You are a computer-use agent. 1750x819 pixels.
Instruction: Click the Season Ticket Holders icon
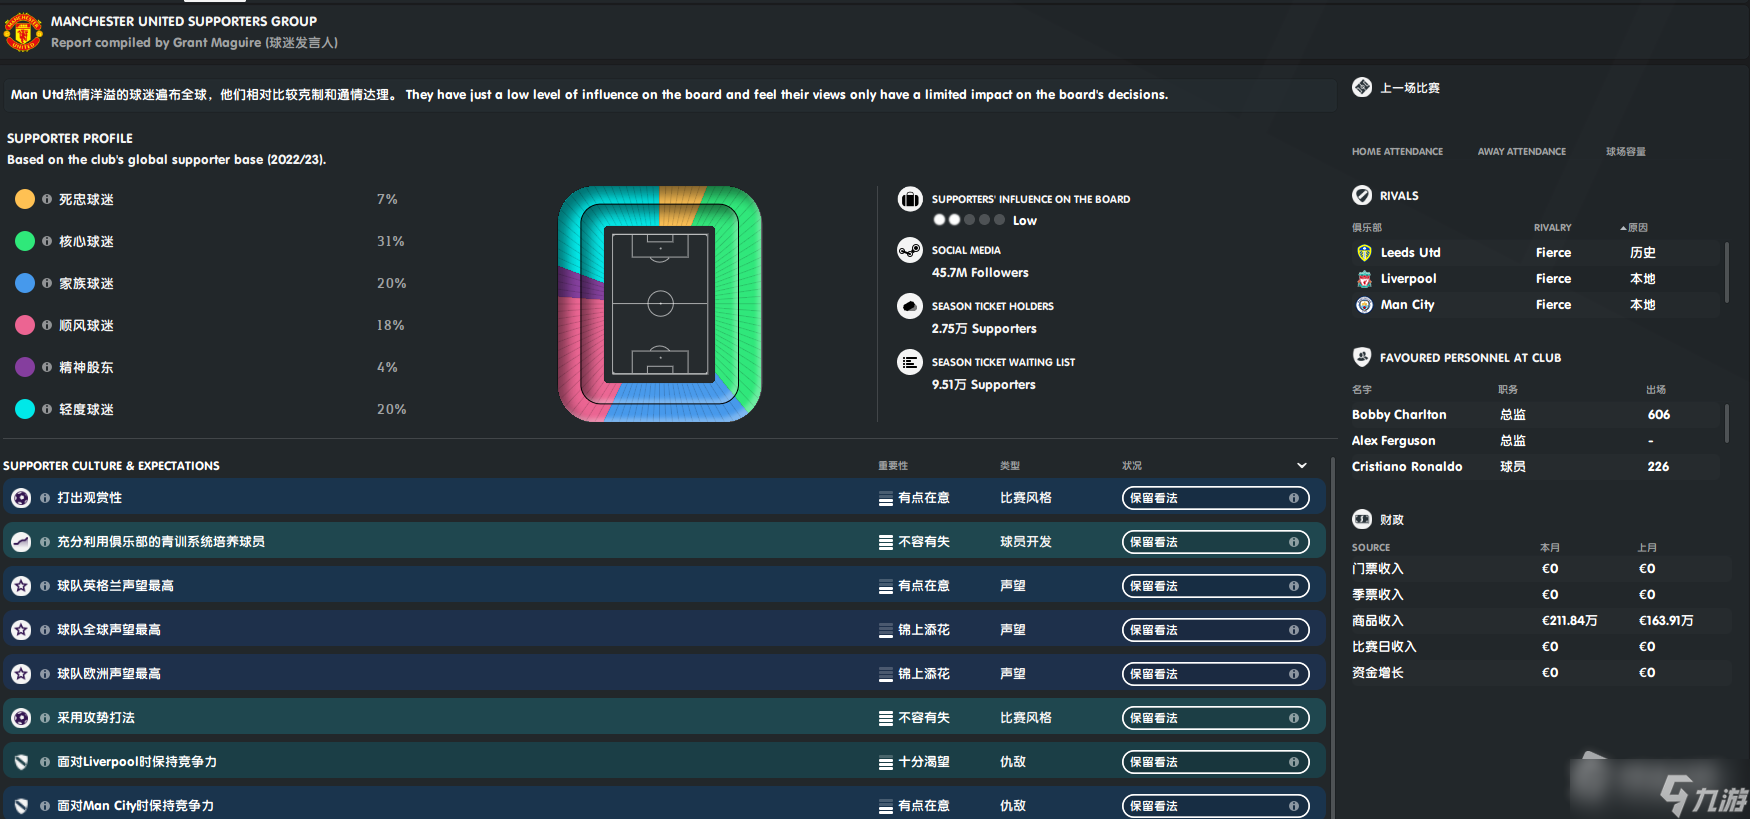click(910, 306)
